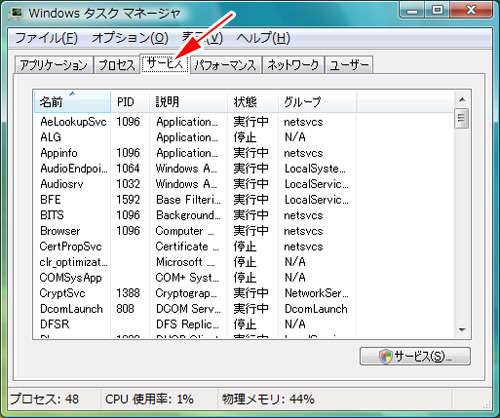Image resolution: width=500 pixels, height=418 pixels.
Task: Switch to the プロセス tab
Action: click(x=116, y=65)
